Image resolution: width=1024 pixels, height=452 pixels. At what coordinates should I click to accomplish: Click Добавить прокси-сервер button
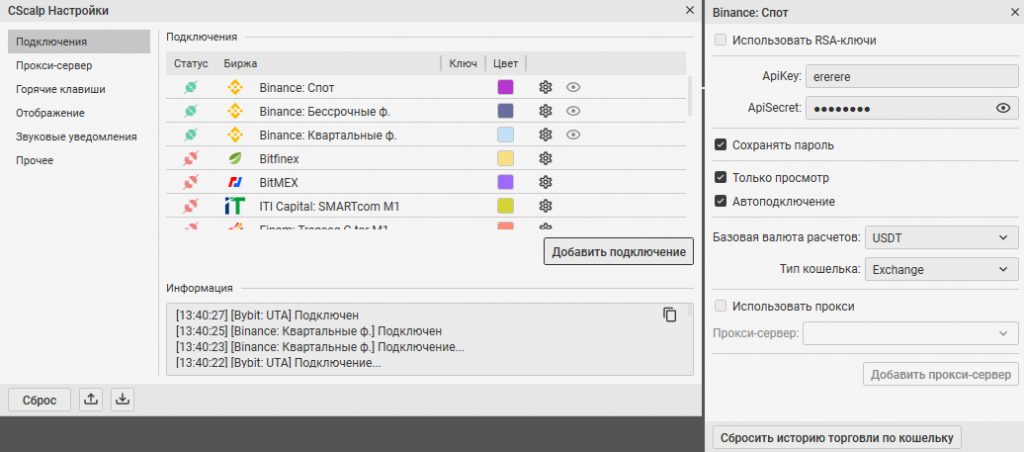click(x=940, y=374)
